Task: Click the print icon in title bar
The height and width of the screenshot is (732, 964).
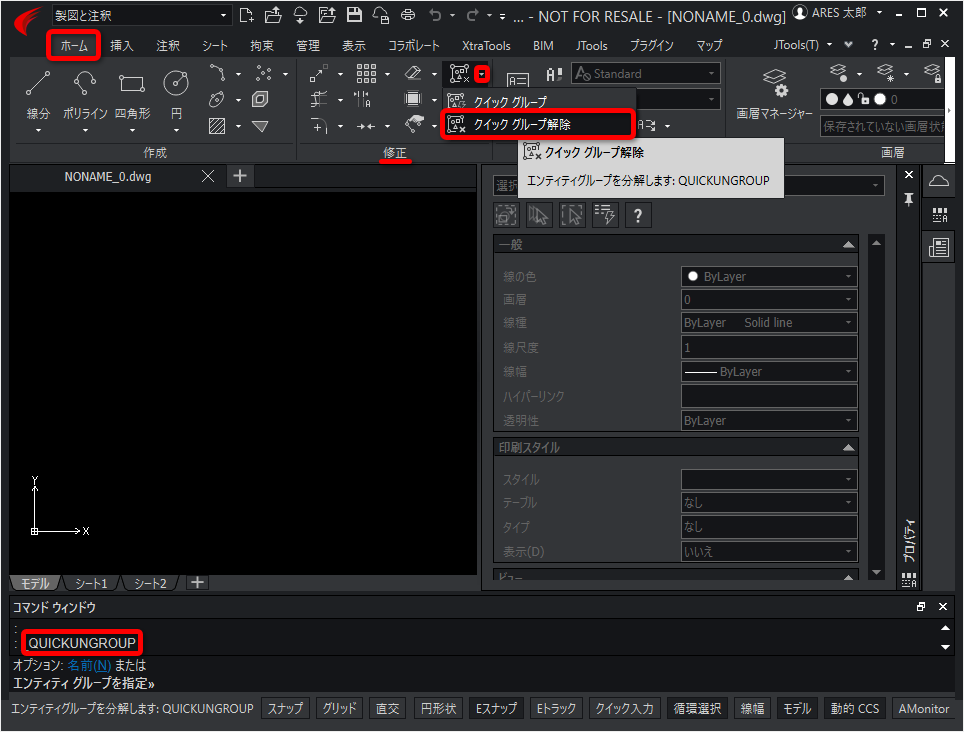Action: pyautogui.click(x=408, y=15)
